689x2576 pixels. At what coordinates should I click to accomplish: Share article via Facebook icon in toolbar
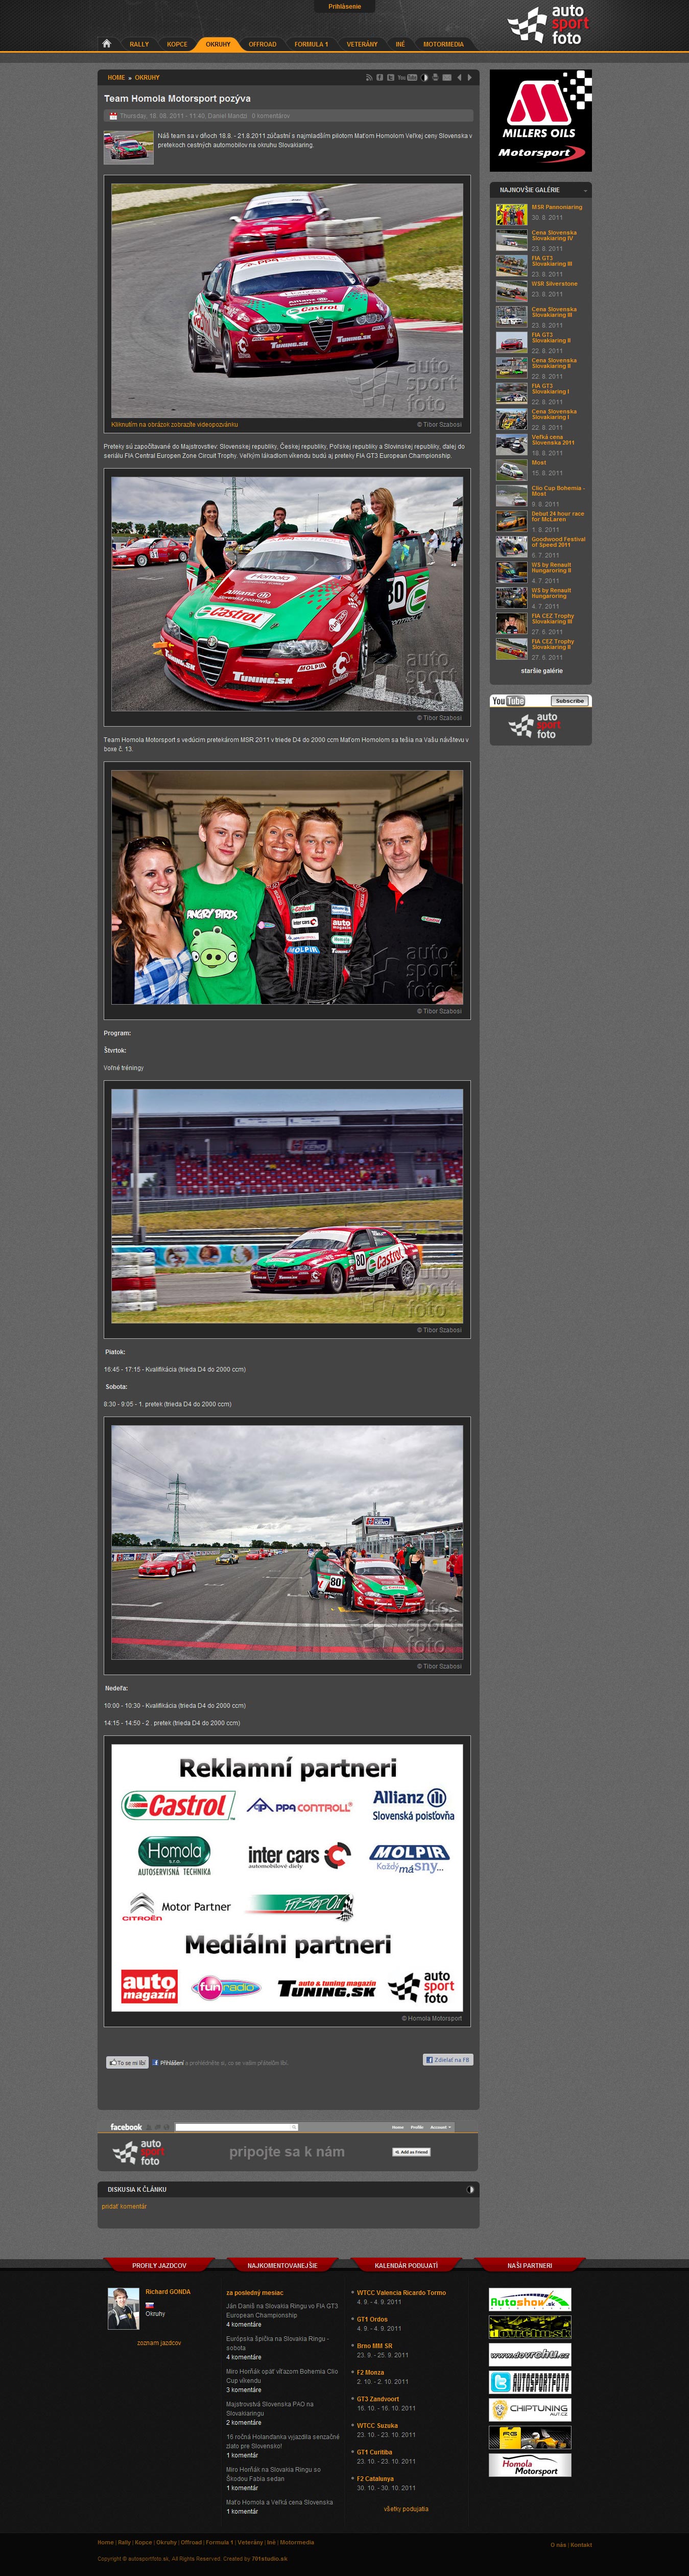click(x=380, y=77)
